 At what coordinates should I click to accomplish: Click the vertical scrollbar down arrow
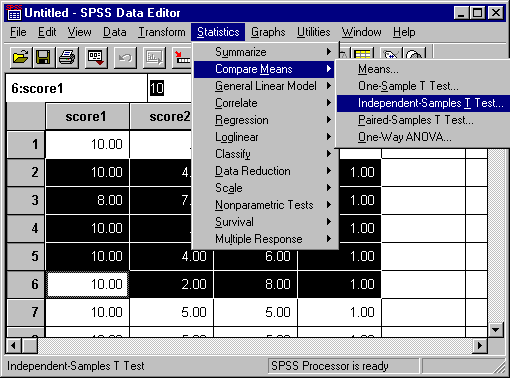(x=496, y=330)
